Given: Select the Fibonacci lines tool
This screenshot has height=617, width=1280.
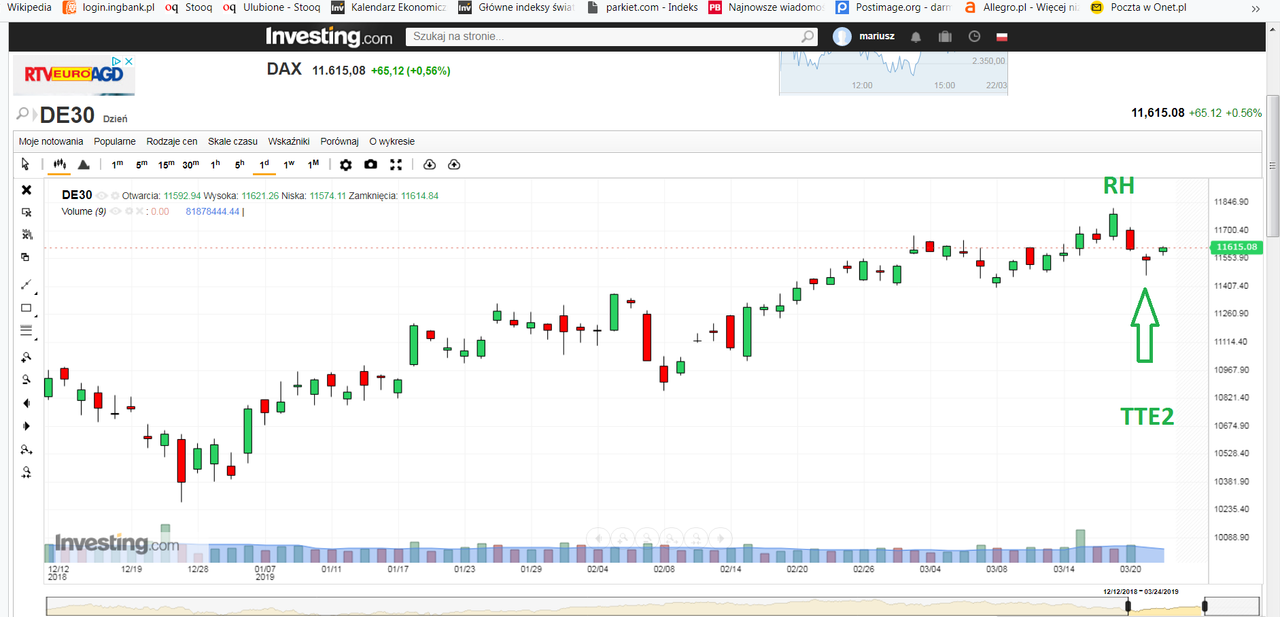Looking at the screenshot, I should (26, 330).
